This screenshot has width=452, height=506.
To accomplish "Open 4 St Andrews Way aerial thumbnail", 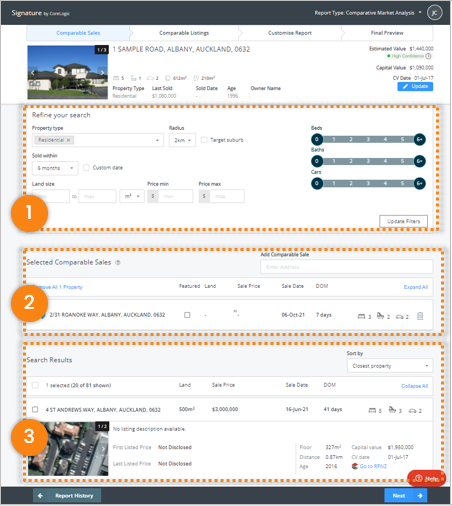I will pyautogui.click(x=68, y=449).
